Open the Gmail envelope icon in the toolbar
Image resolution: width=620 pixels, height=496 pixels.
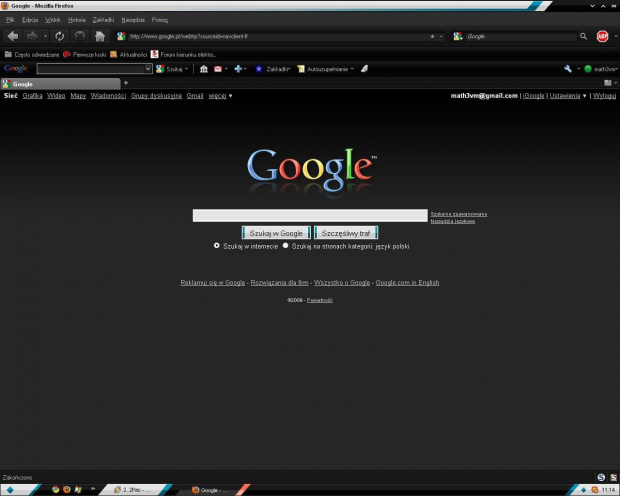pos(218,69)
